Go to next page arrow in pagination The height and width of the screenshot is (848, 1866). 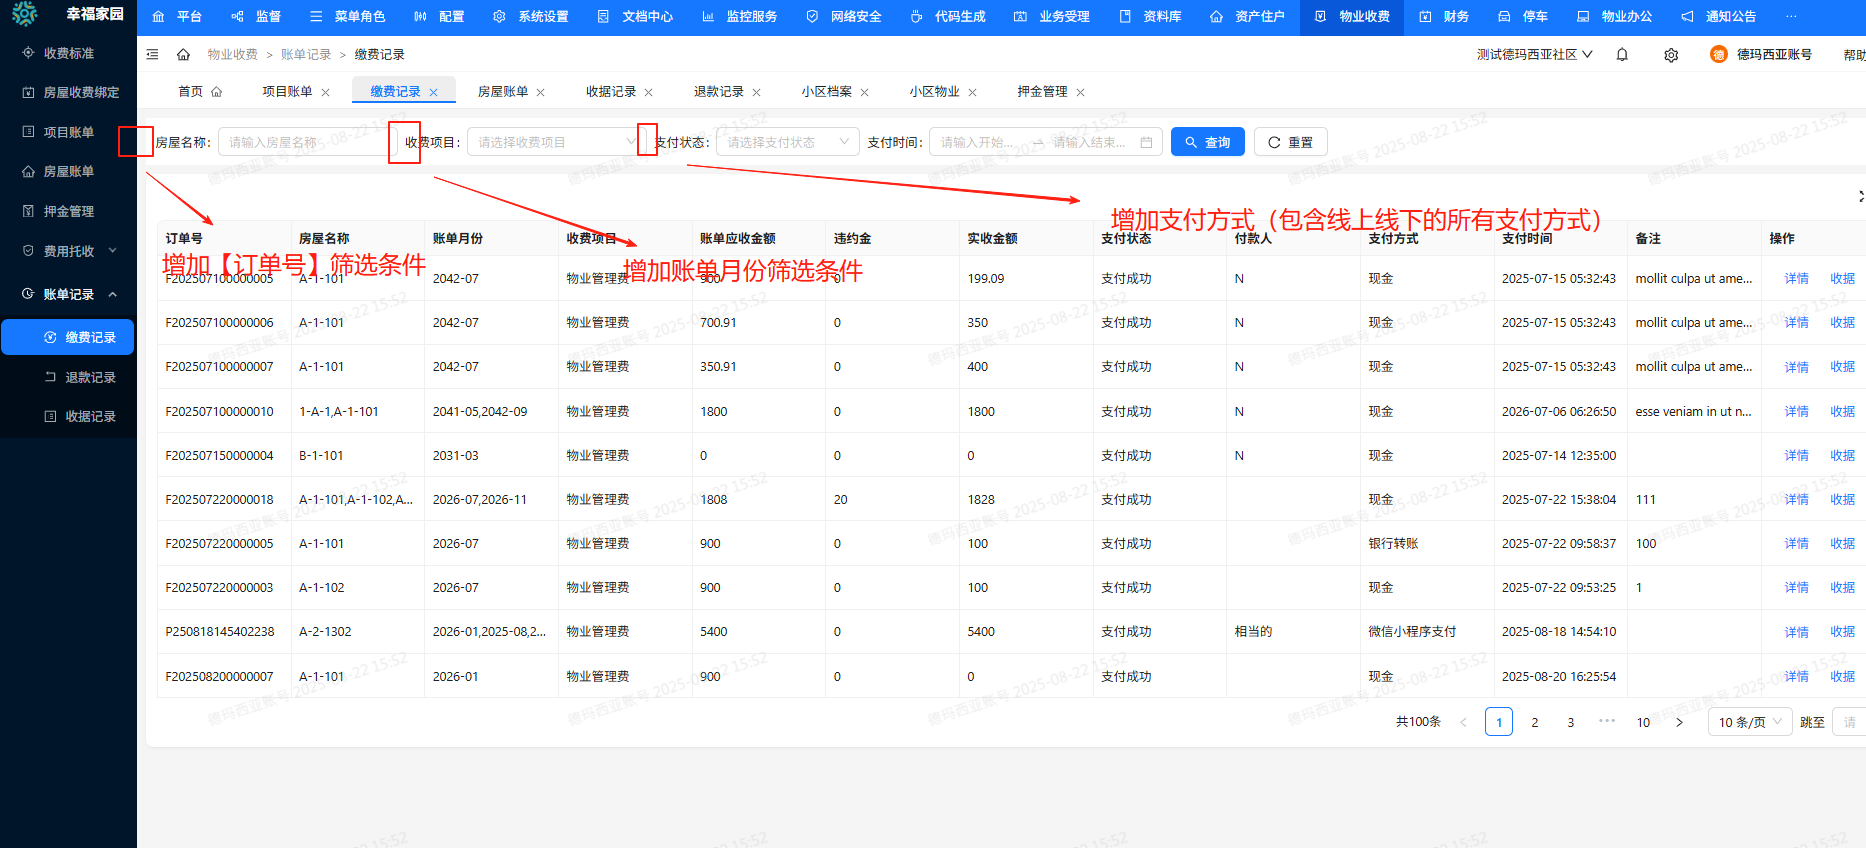point(1679,722)
